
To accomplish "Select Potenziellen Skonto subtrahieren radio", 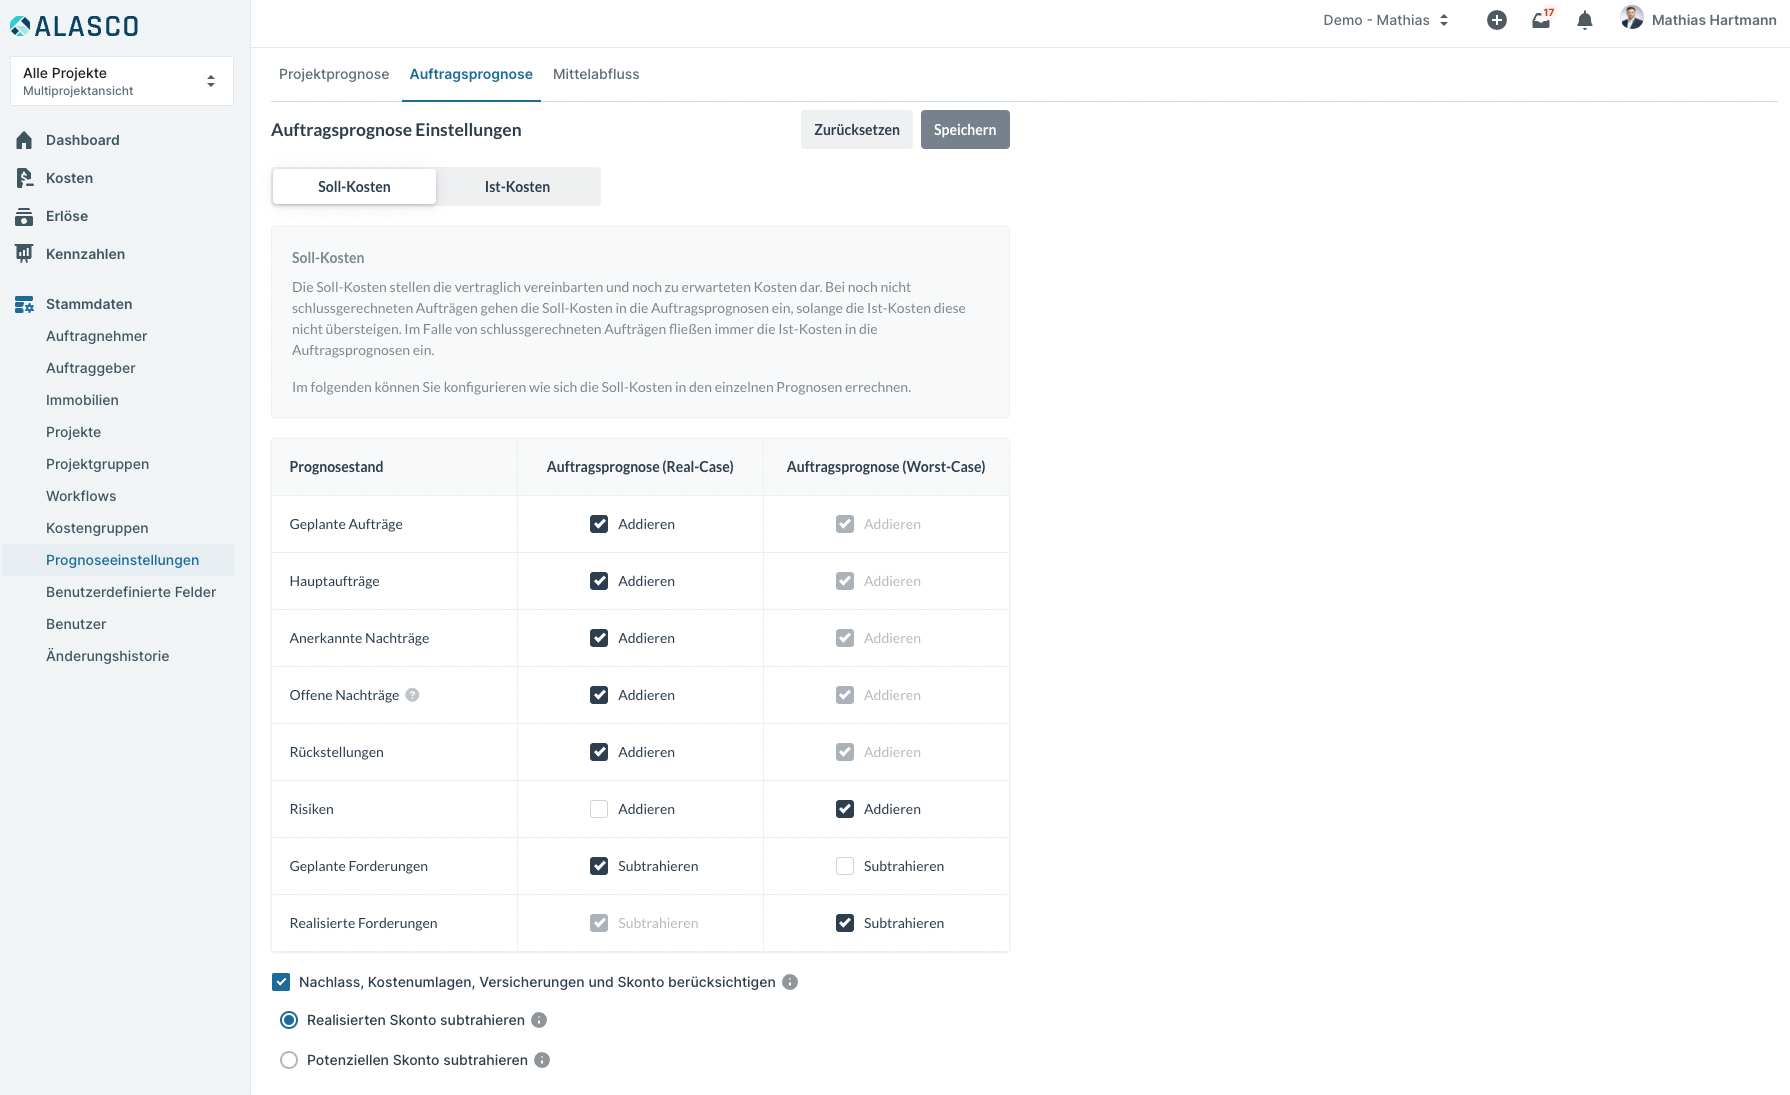I will pyautogui.click(x=289, y=1060).
